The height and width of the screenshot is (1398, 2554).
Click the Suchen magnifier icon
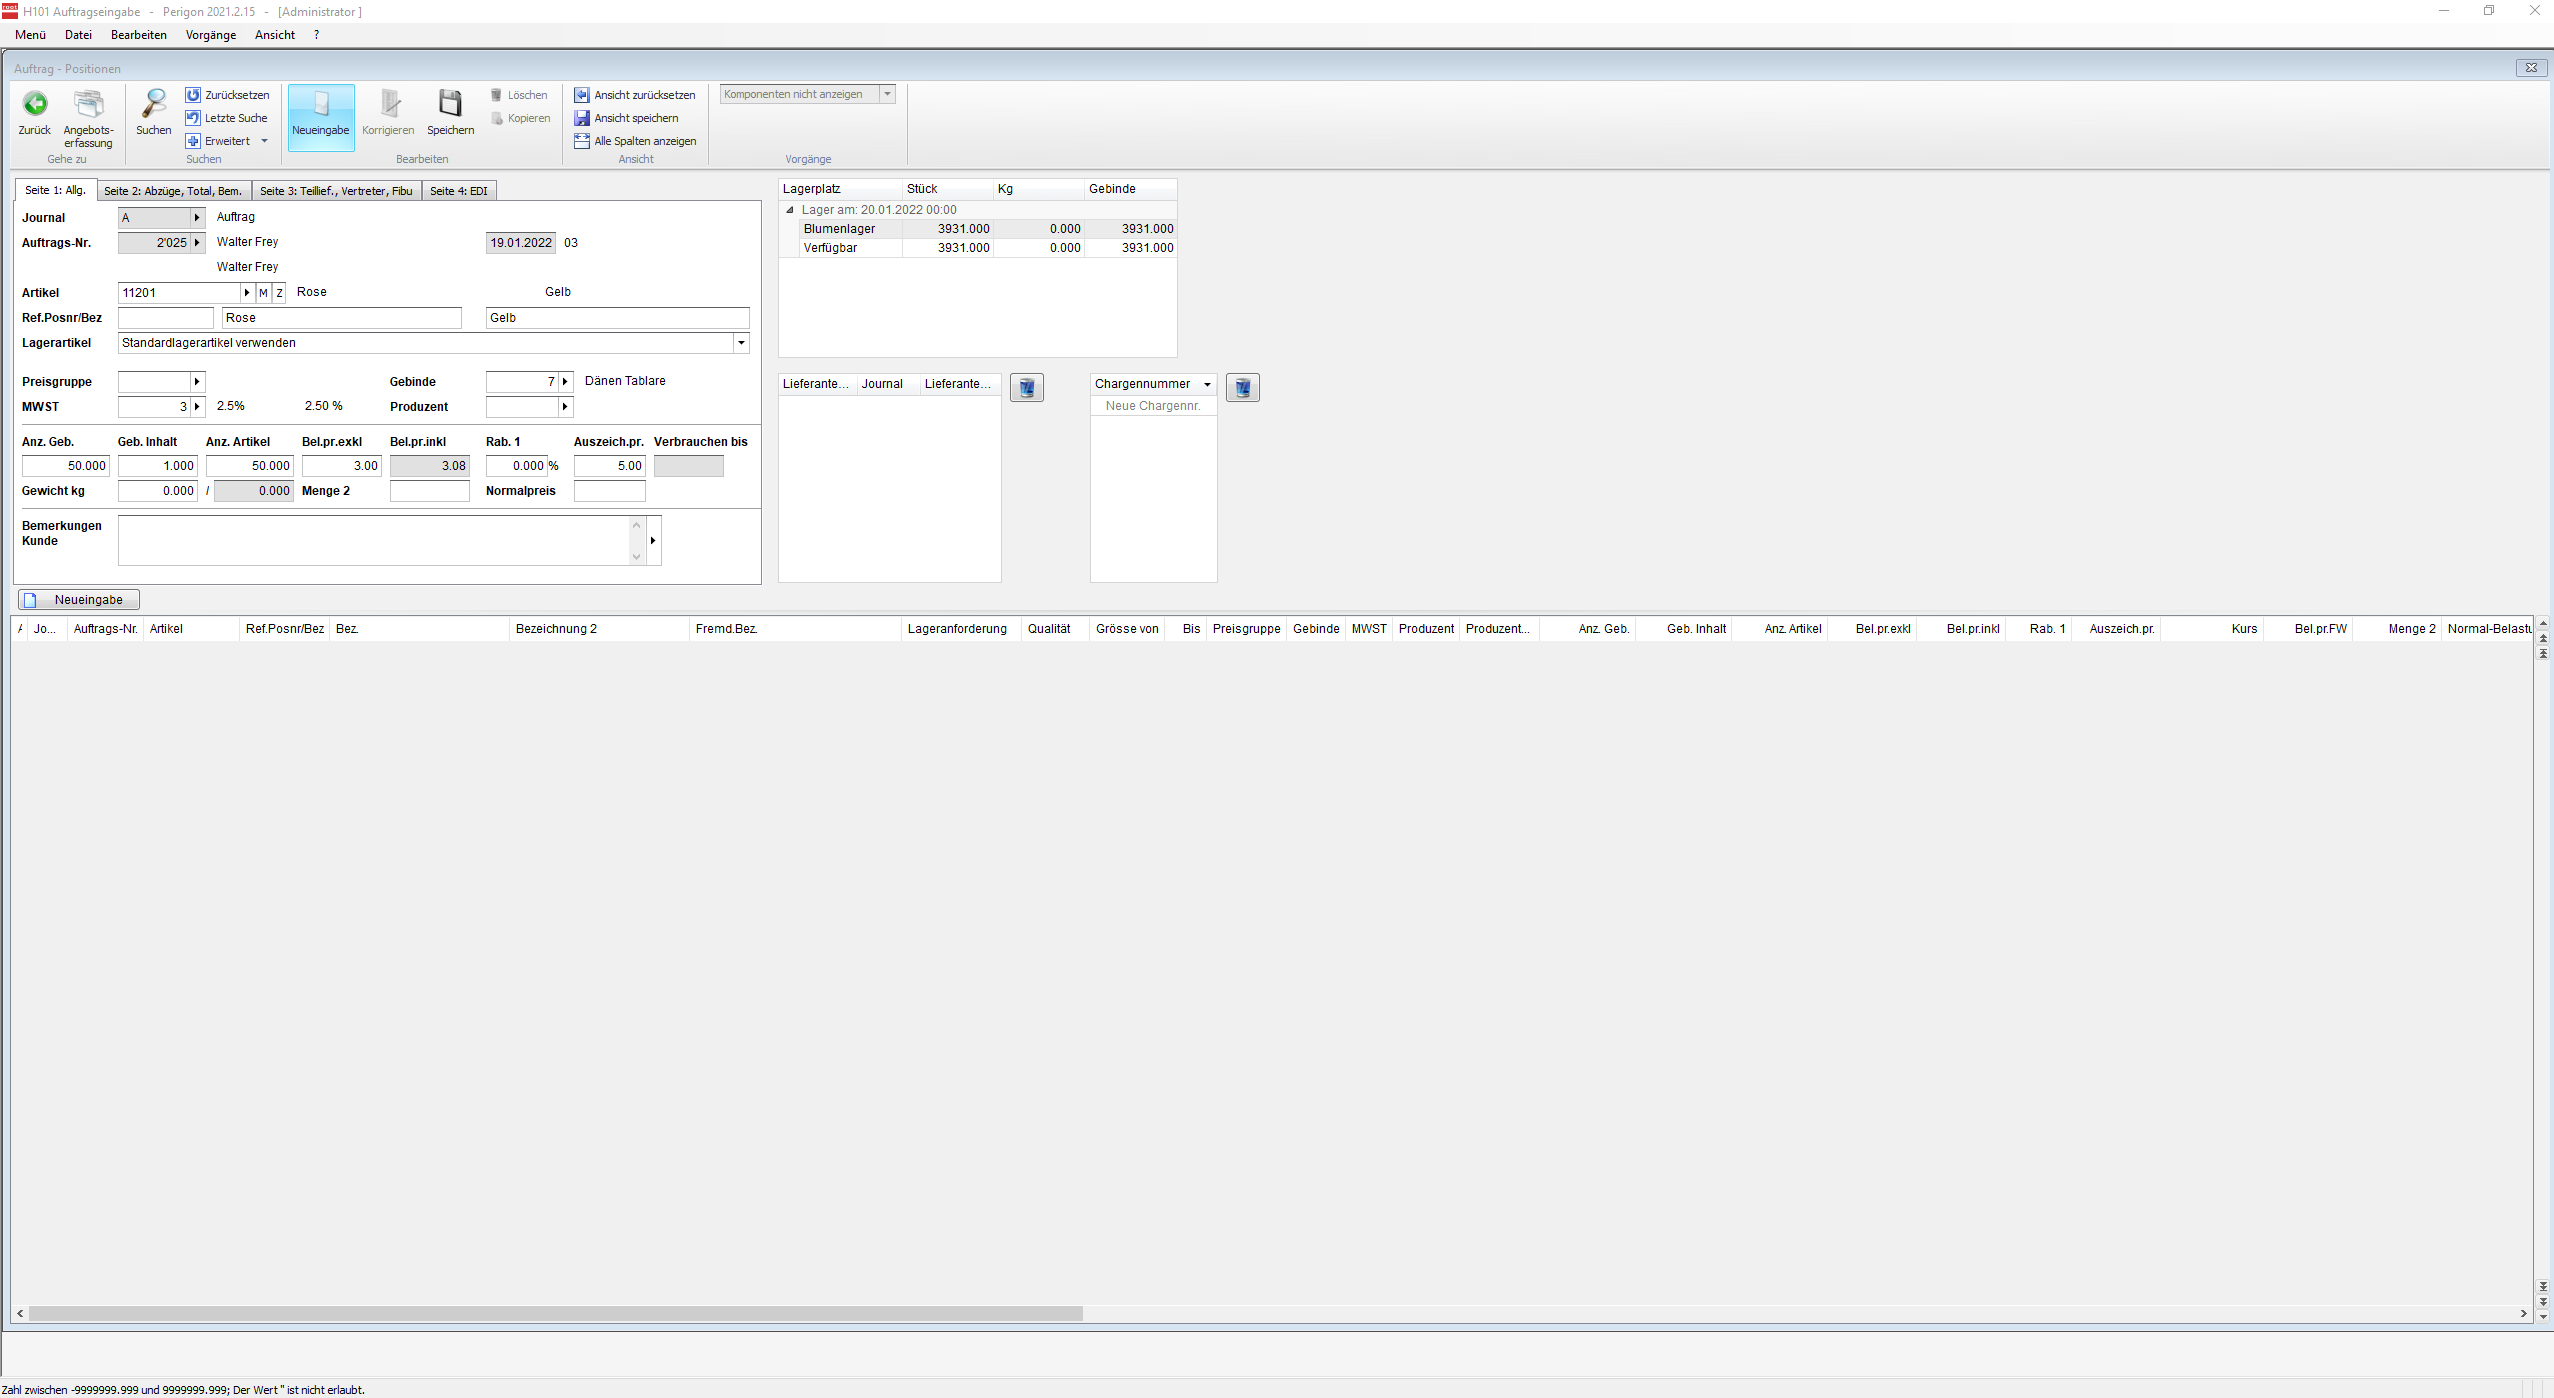154,104
